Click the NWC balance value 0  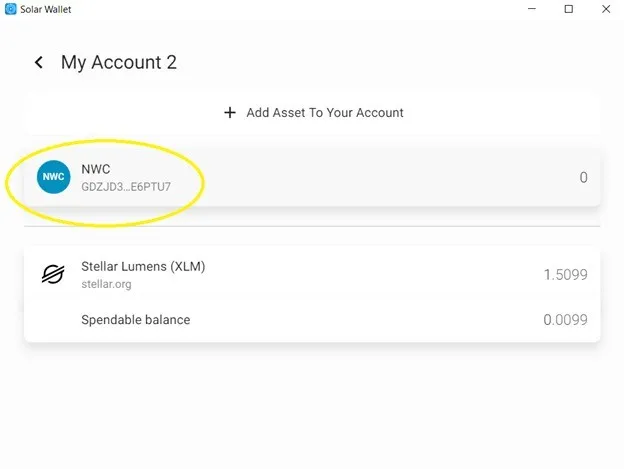pos(583,177)
